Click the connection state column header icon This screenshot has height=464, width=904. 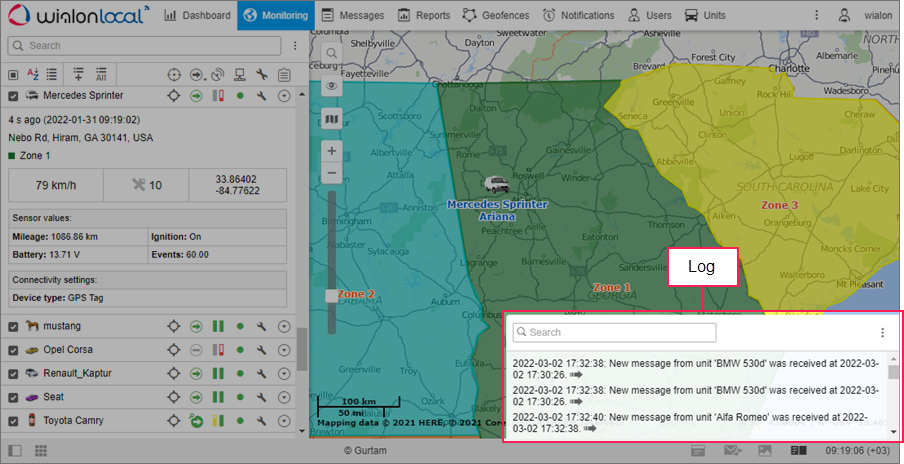point(240,75)
